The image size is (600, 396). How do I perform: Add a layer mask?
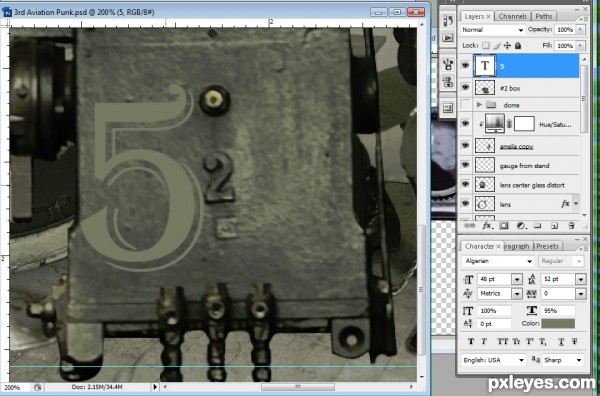coord(504,226)
